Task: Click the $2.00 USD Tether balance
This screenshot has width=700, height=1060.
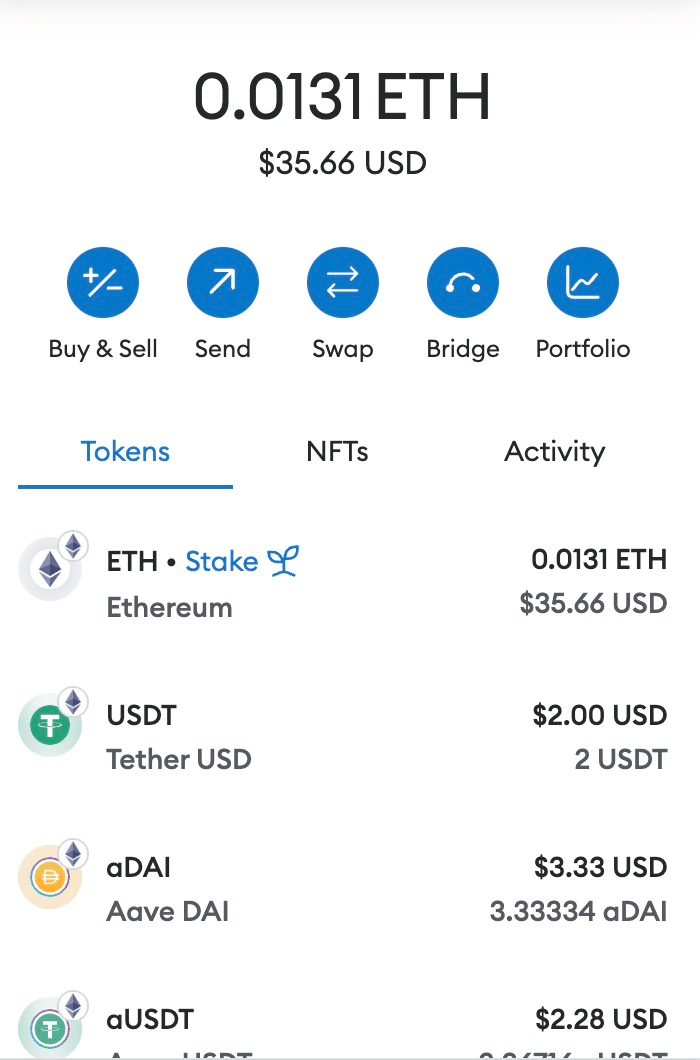Action: click(599, 716)
